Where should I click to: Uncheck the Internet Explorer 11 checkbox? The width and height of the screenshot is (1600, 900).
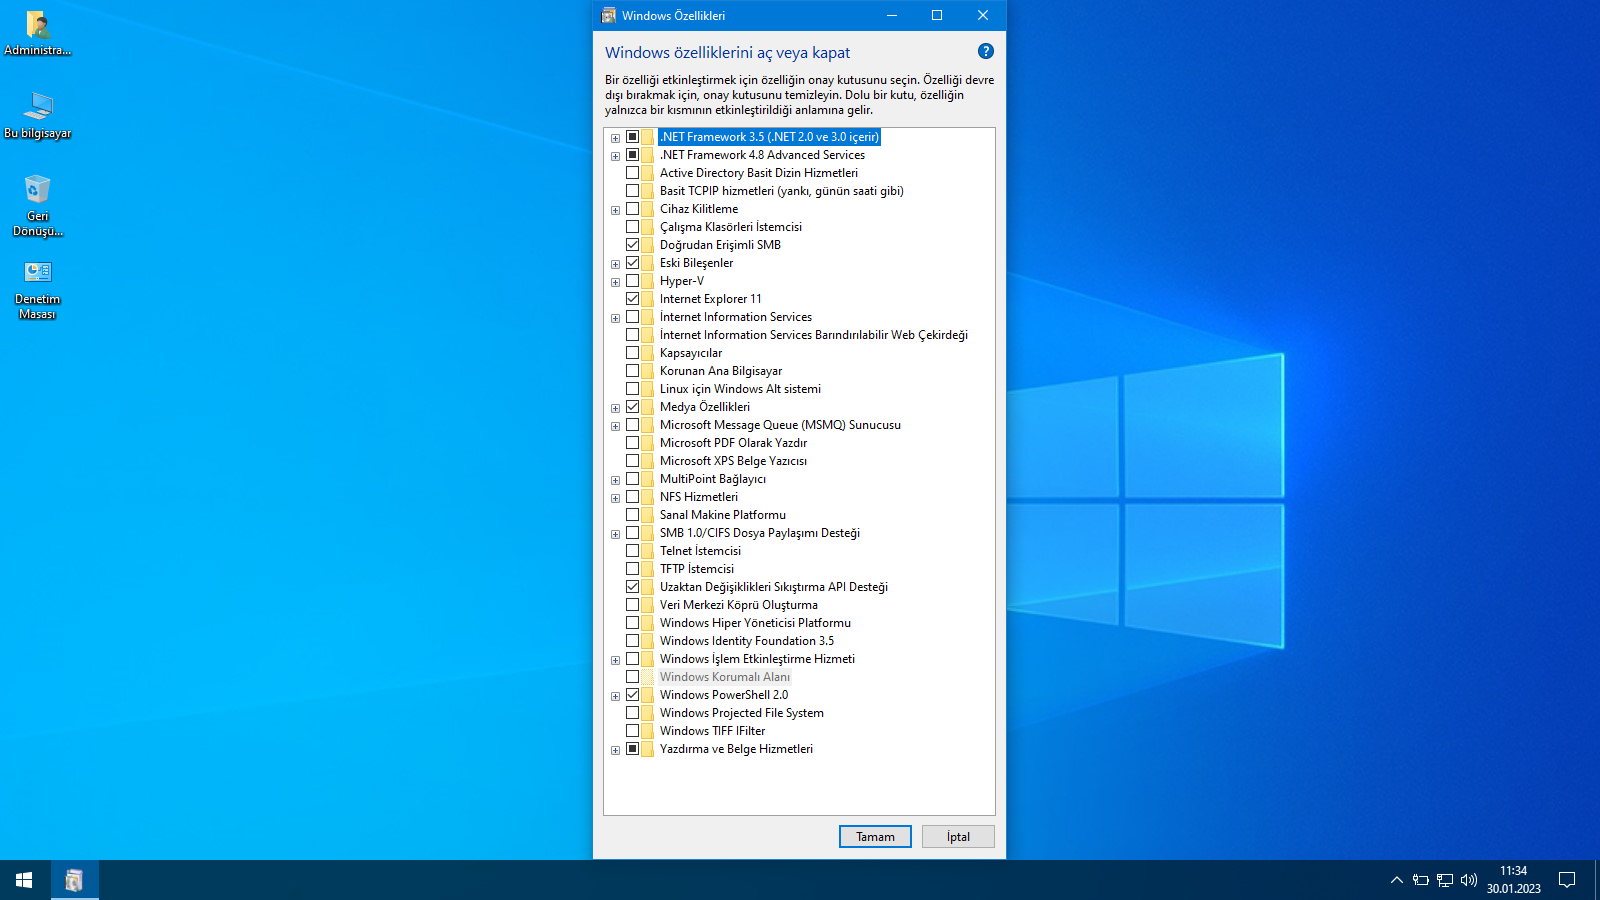pos(632,299)
